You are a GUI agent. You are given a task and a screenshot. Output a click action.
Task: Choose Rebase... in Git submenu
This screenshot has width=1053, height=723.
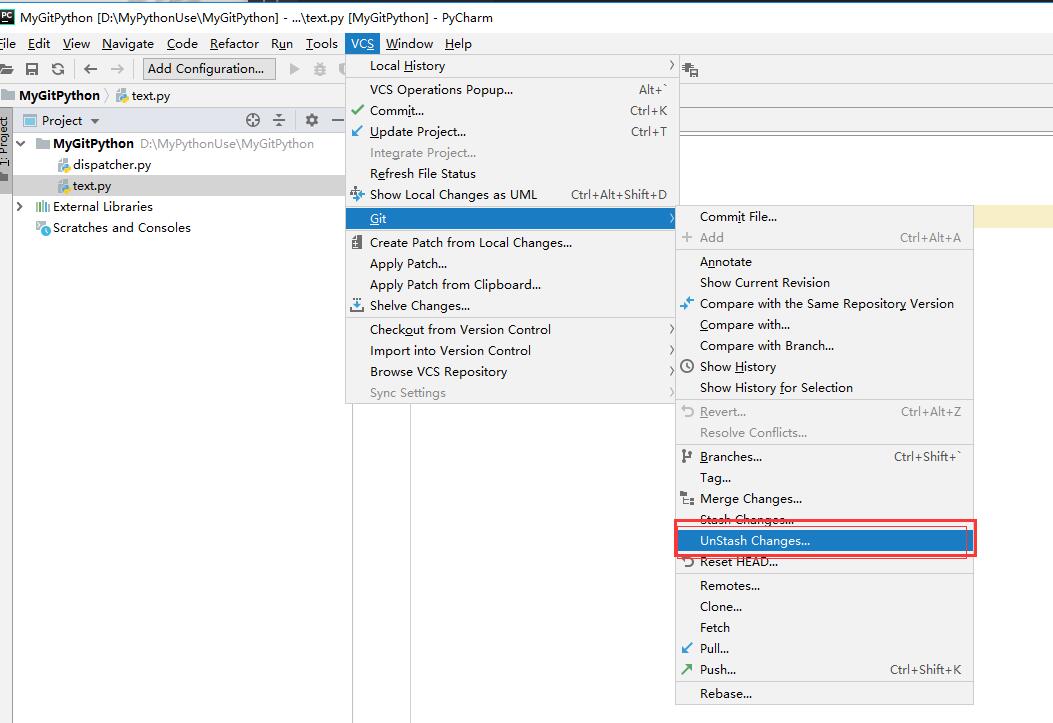pyautogui.click(x=824, y=693)
